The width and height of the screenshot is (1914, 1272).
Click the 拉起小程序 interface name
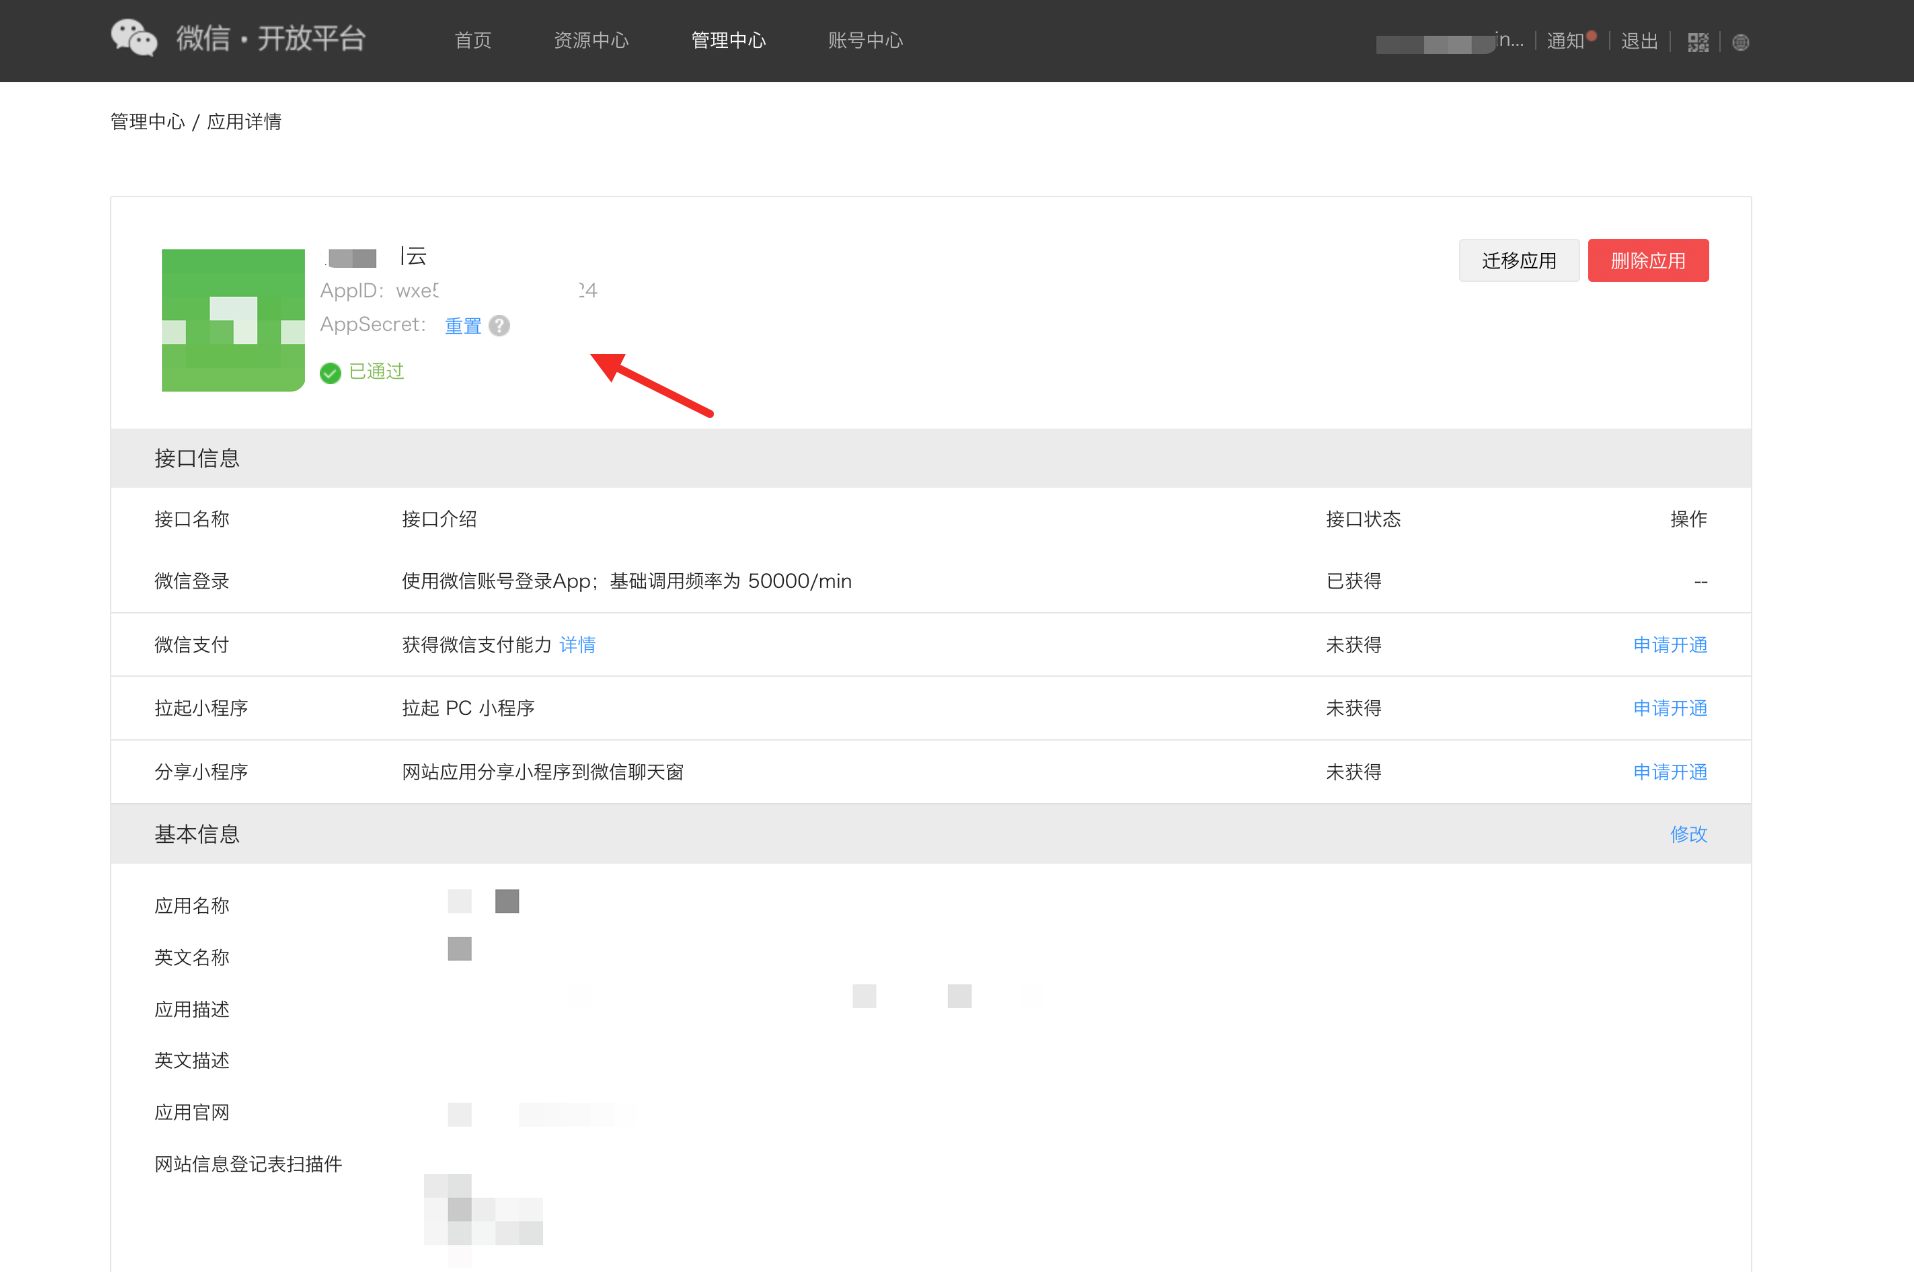[201, 708]
